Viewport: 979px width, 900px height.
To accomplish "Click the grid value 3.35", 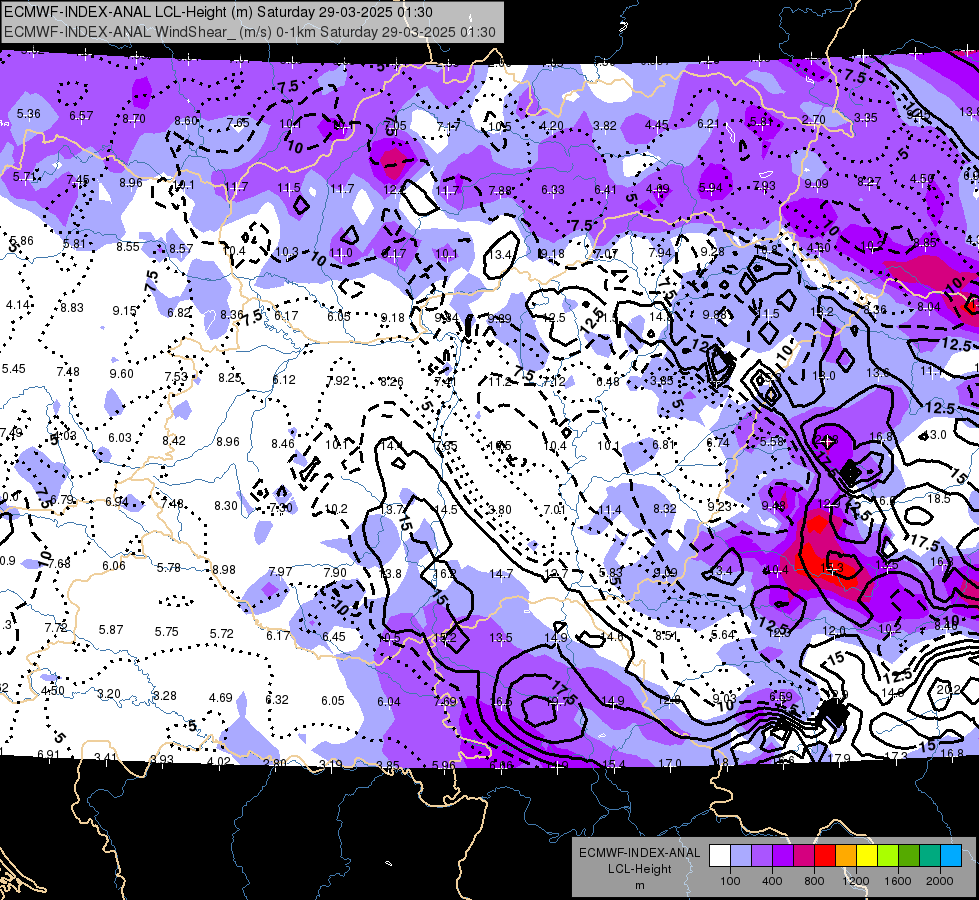I will point(866,117).
